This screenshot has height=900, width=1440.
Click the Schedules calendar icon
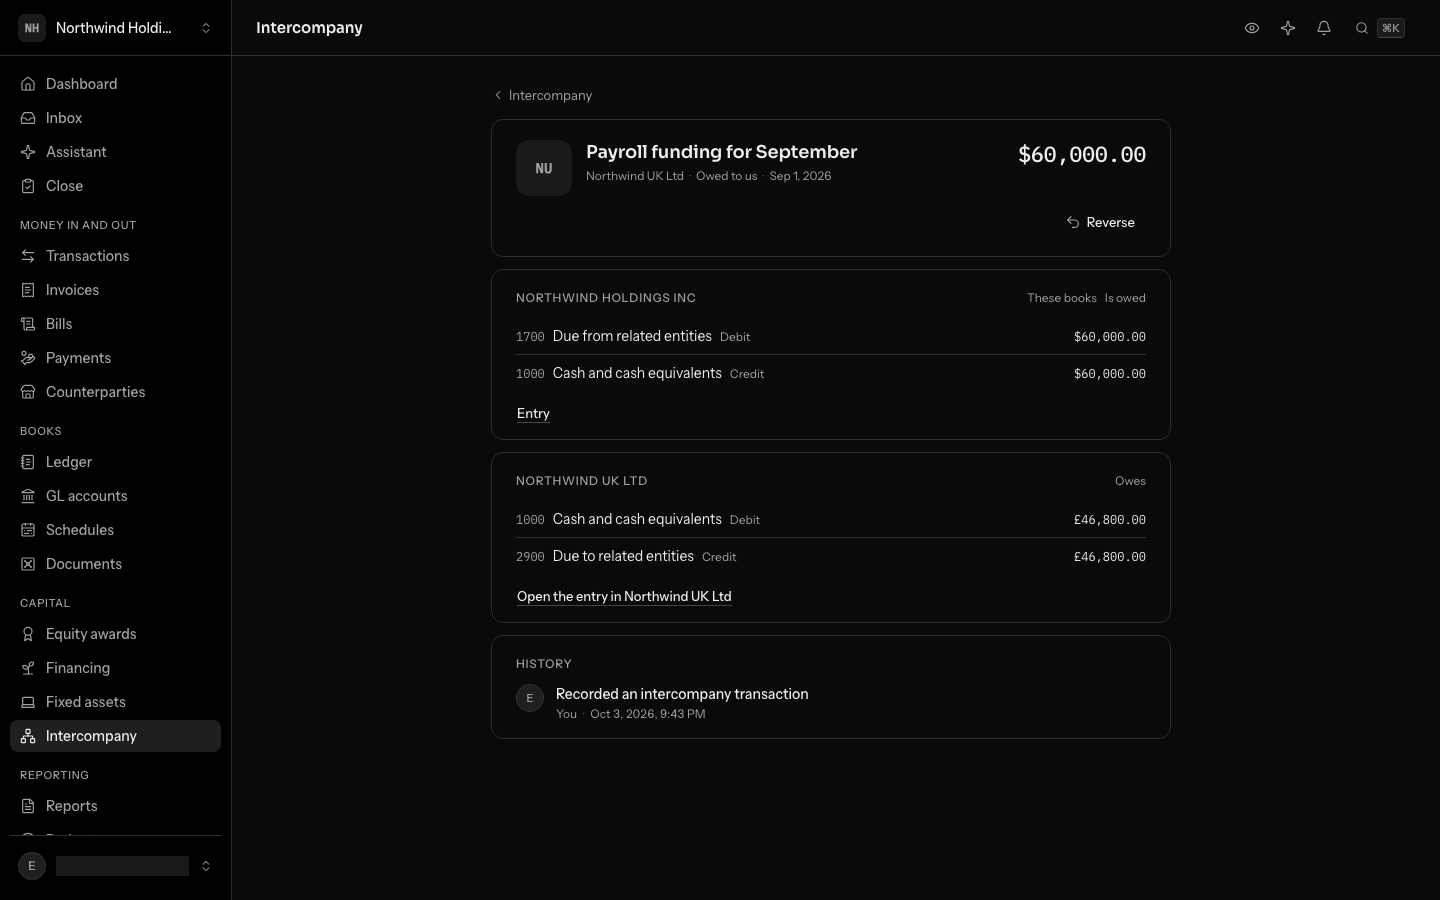coord(28,530)
